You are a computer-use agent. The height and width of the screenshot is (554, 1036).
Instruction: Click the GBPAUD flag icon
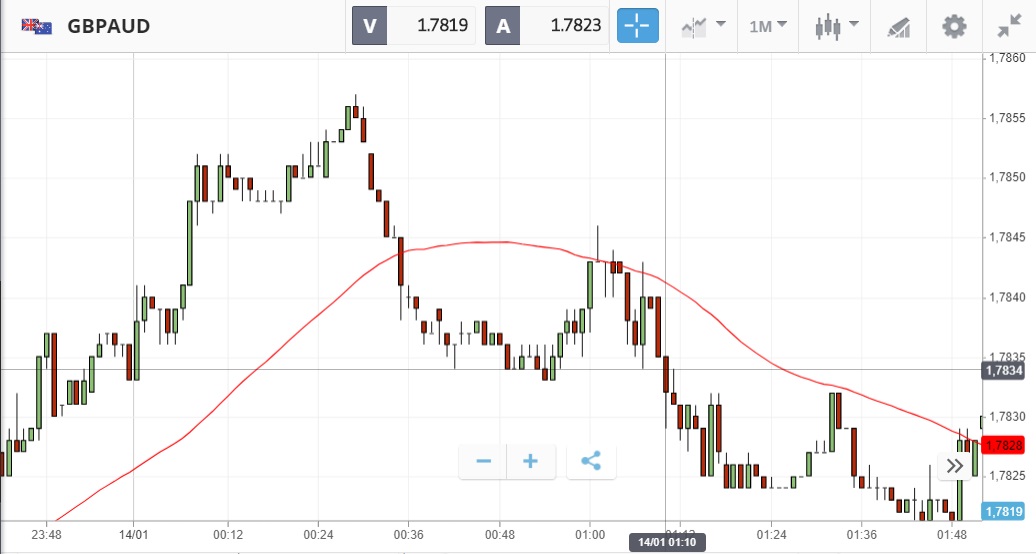[x=37, y=26]
